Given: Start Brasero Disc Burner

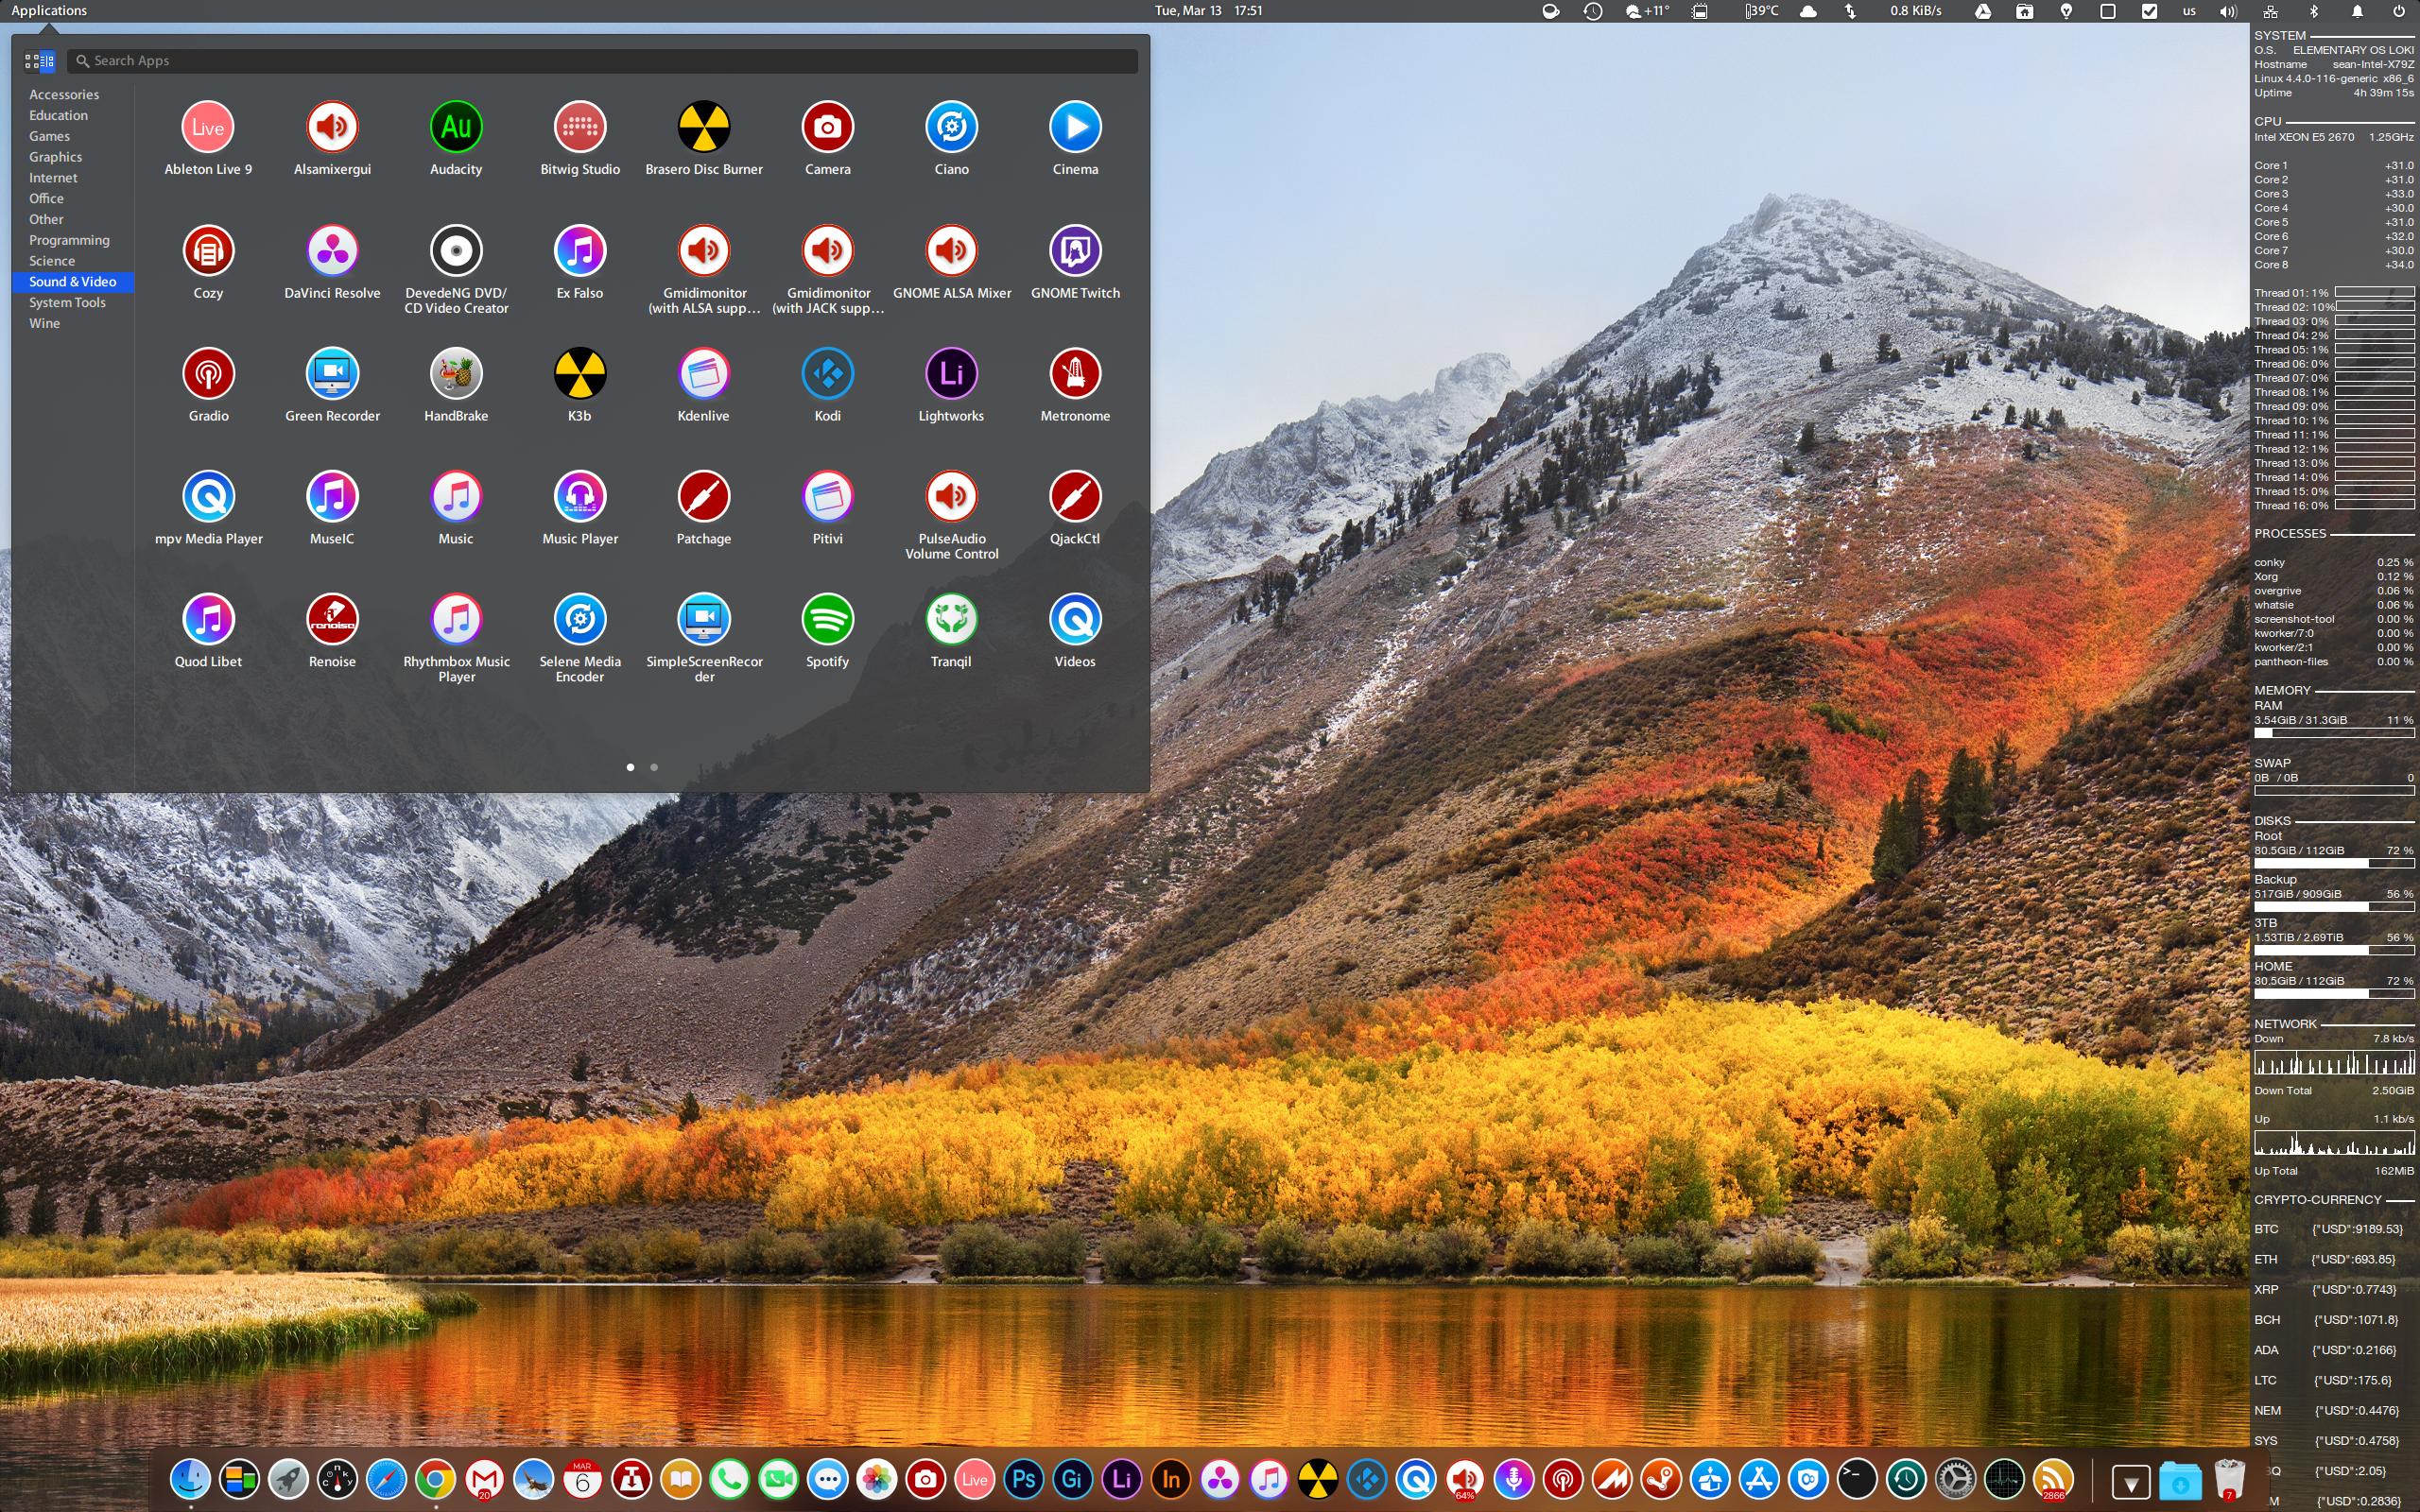Looking at the screenshot, I should click(x=704, y=138).
